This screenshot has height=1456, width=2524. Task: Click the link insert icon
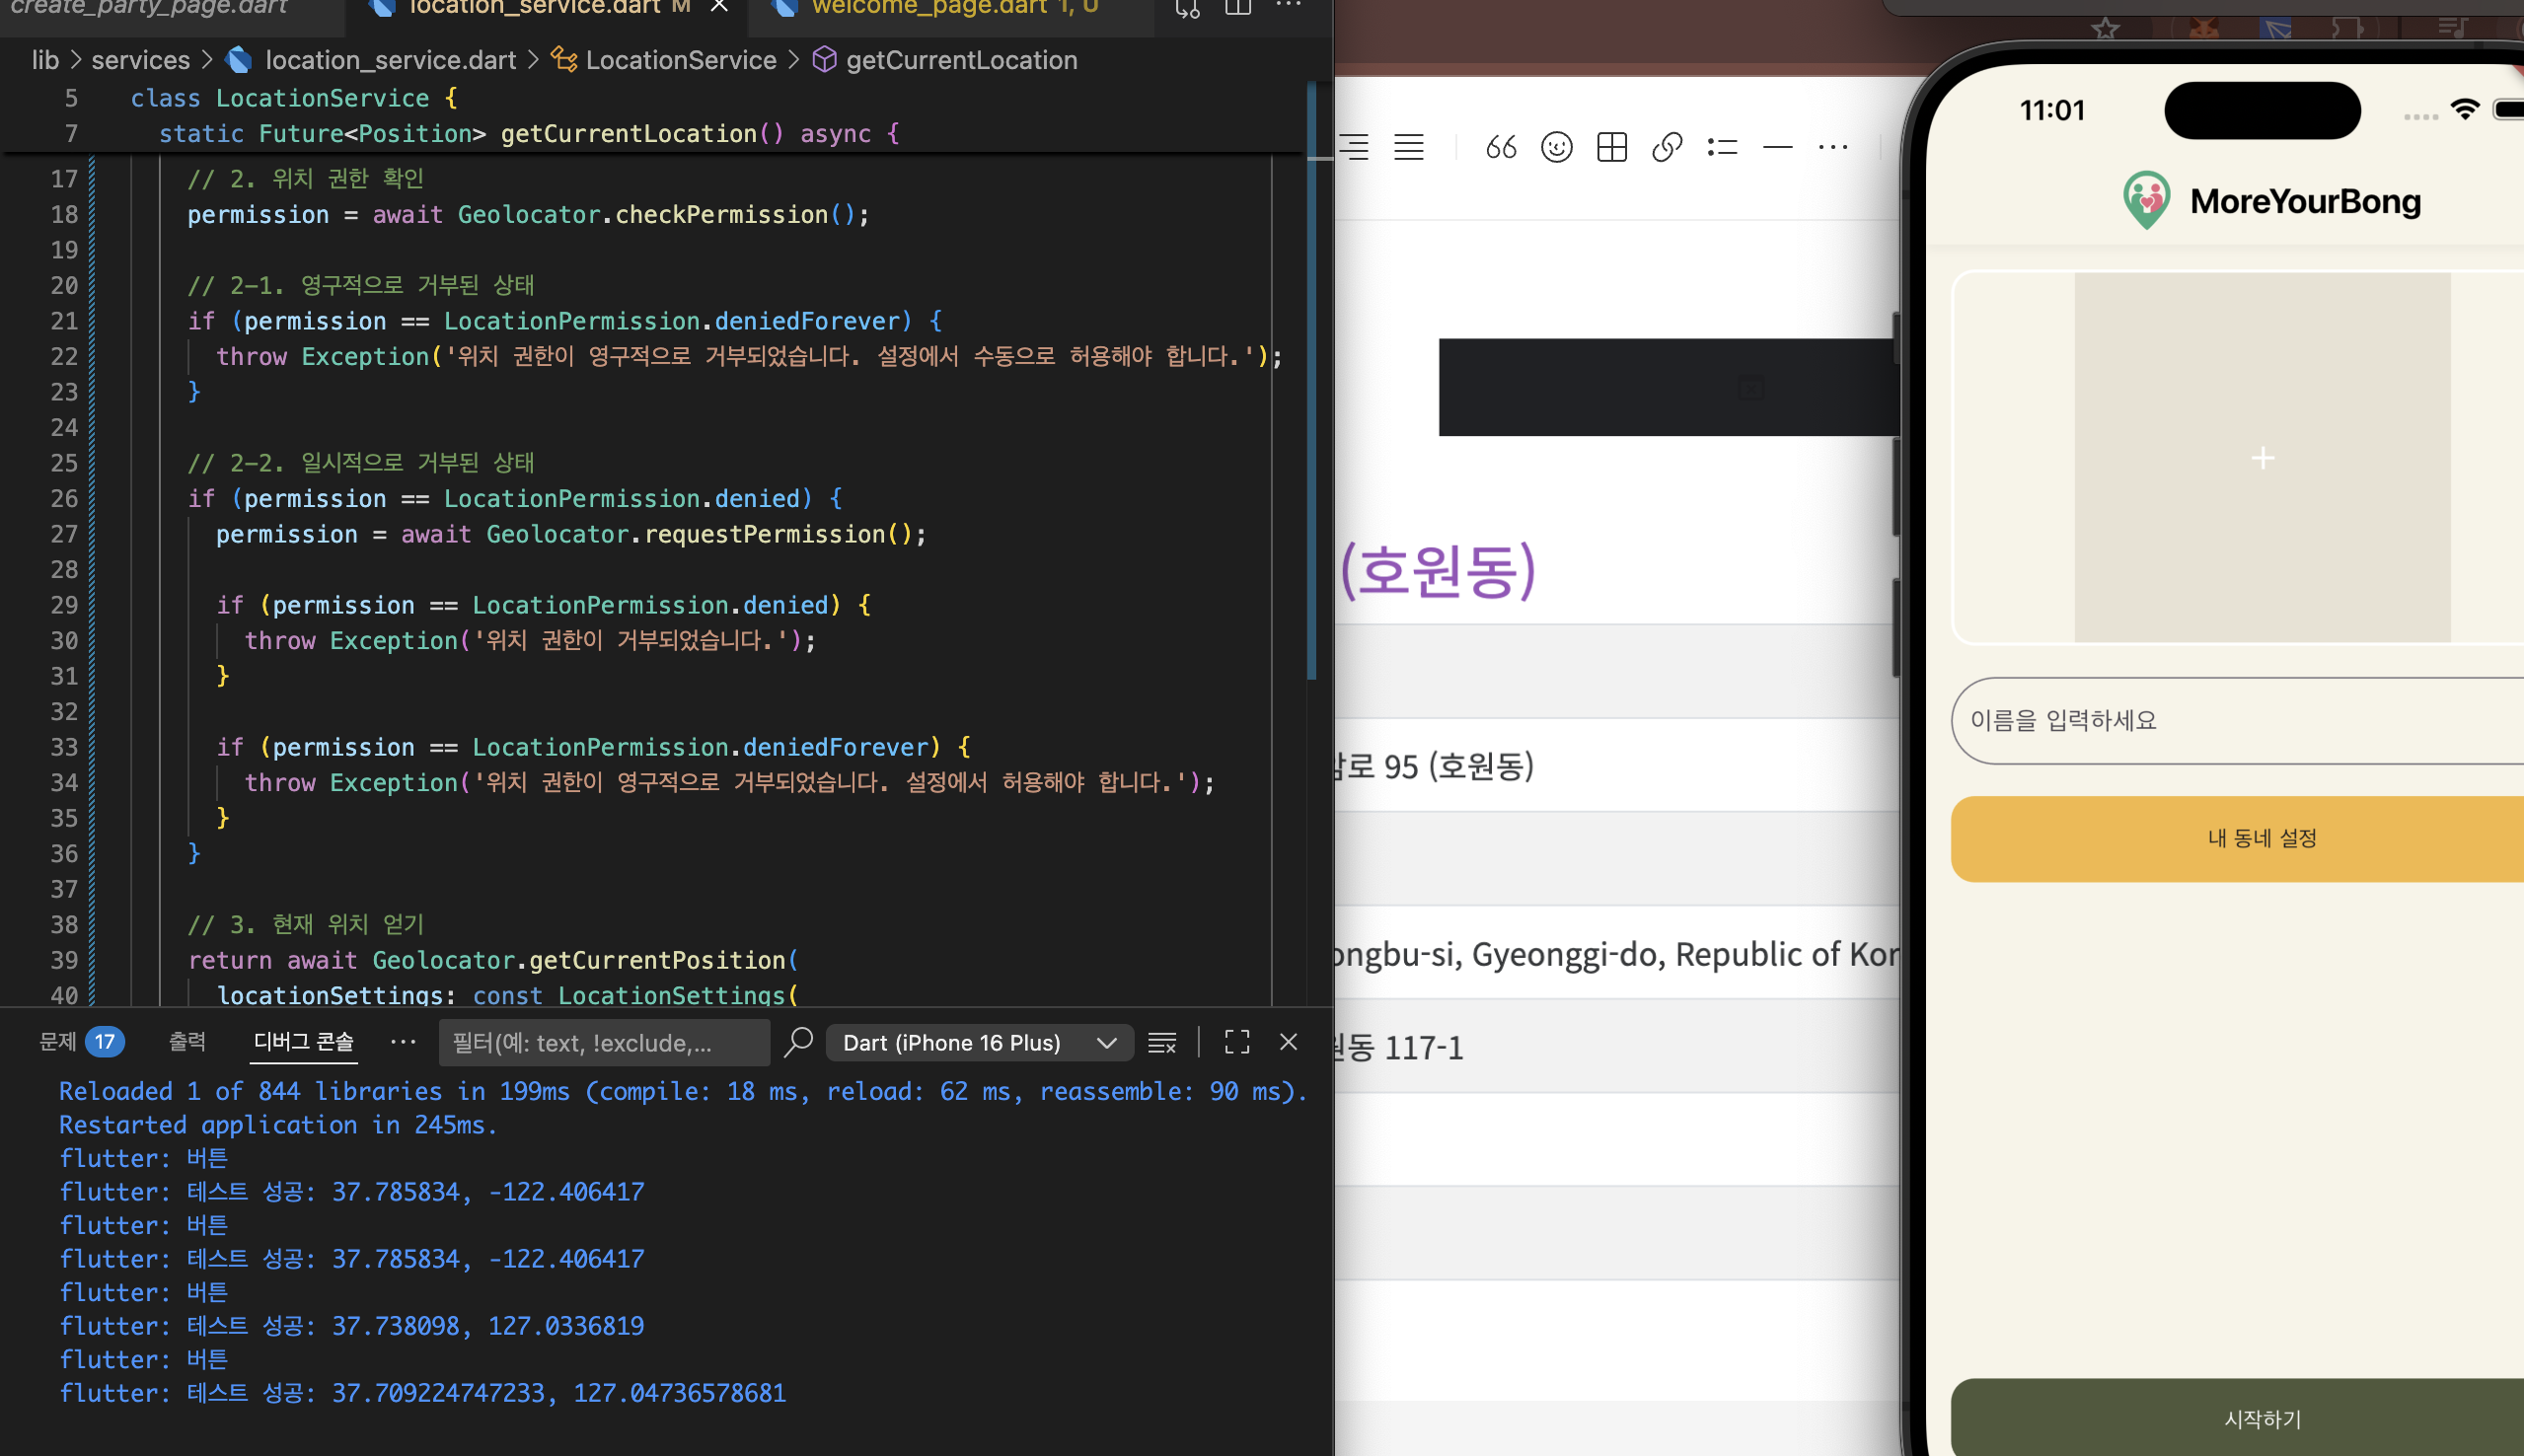1667,148
